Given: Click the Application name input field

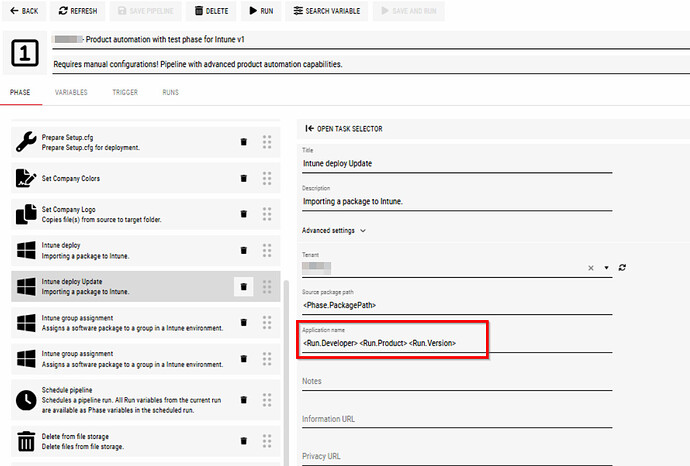Looking at the screenshot, I should [394, 343].
